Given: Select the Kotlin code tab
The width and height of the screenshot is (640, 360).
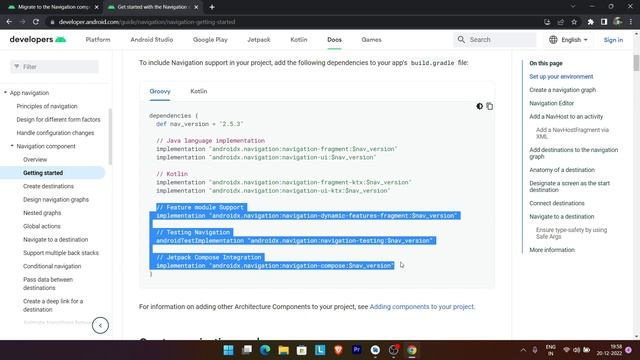Looking at the screenshot, I should click(x=199, y=91).
